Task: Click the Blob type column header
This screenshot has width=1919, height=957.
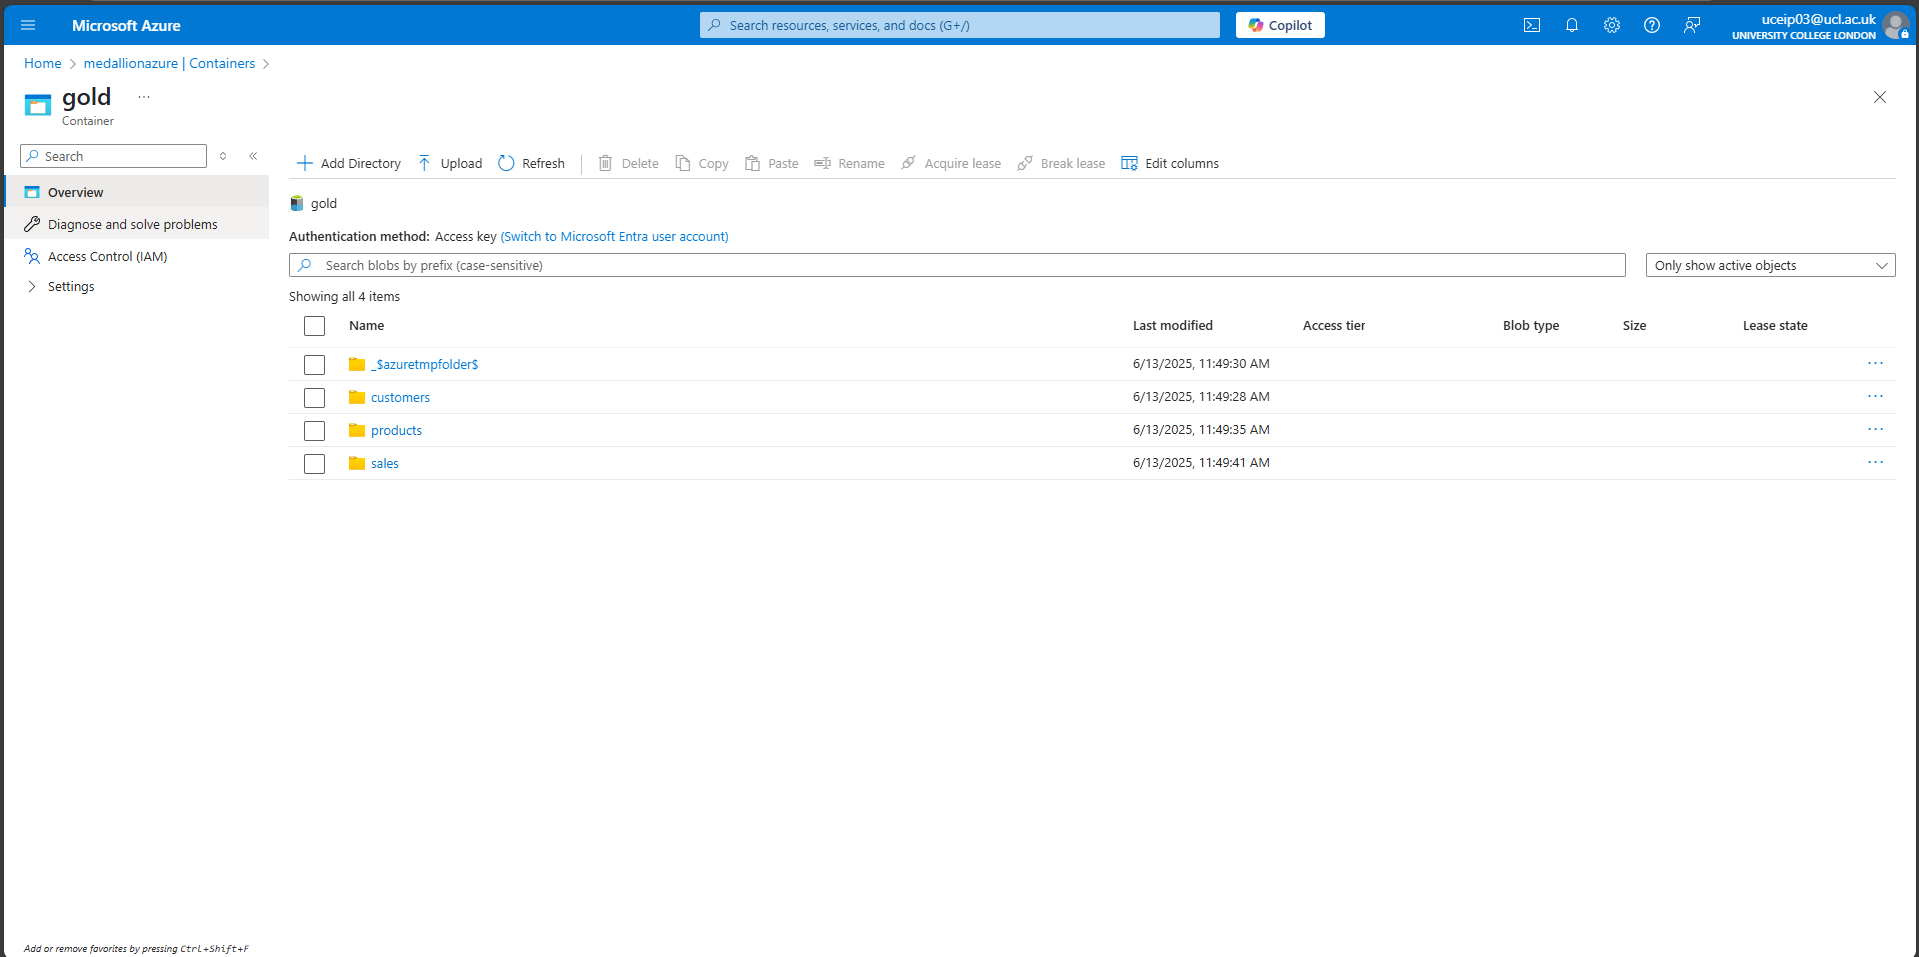Action: coord(1530,325)
